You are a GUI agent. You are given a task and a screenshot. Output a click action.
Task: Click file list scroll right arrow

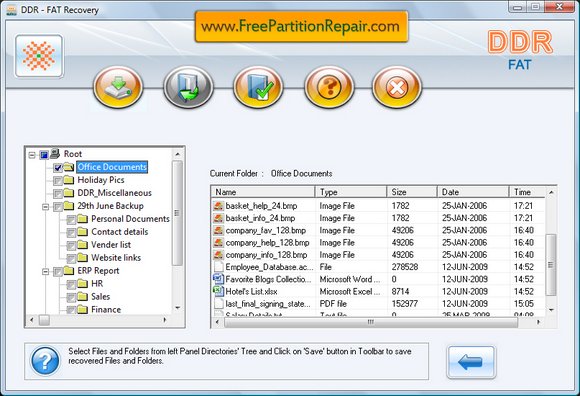[538, 322]
